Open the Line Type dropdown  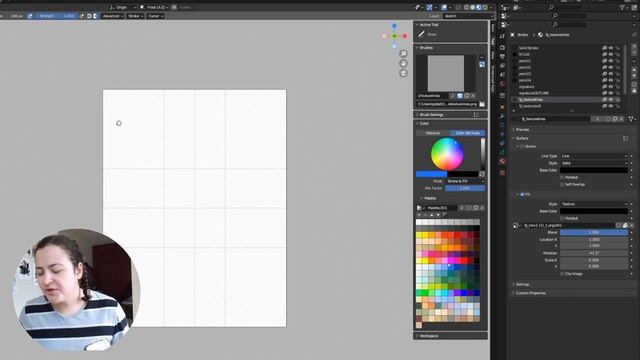tap(594, 156)
